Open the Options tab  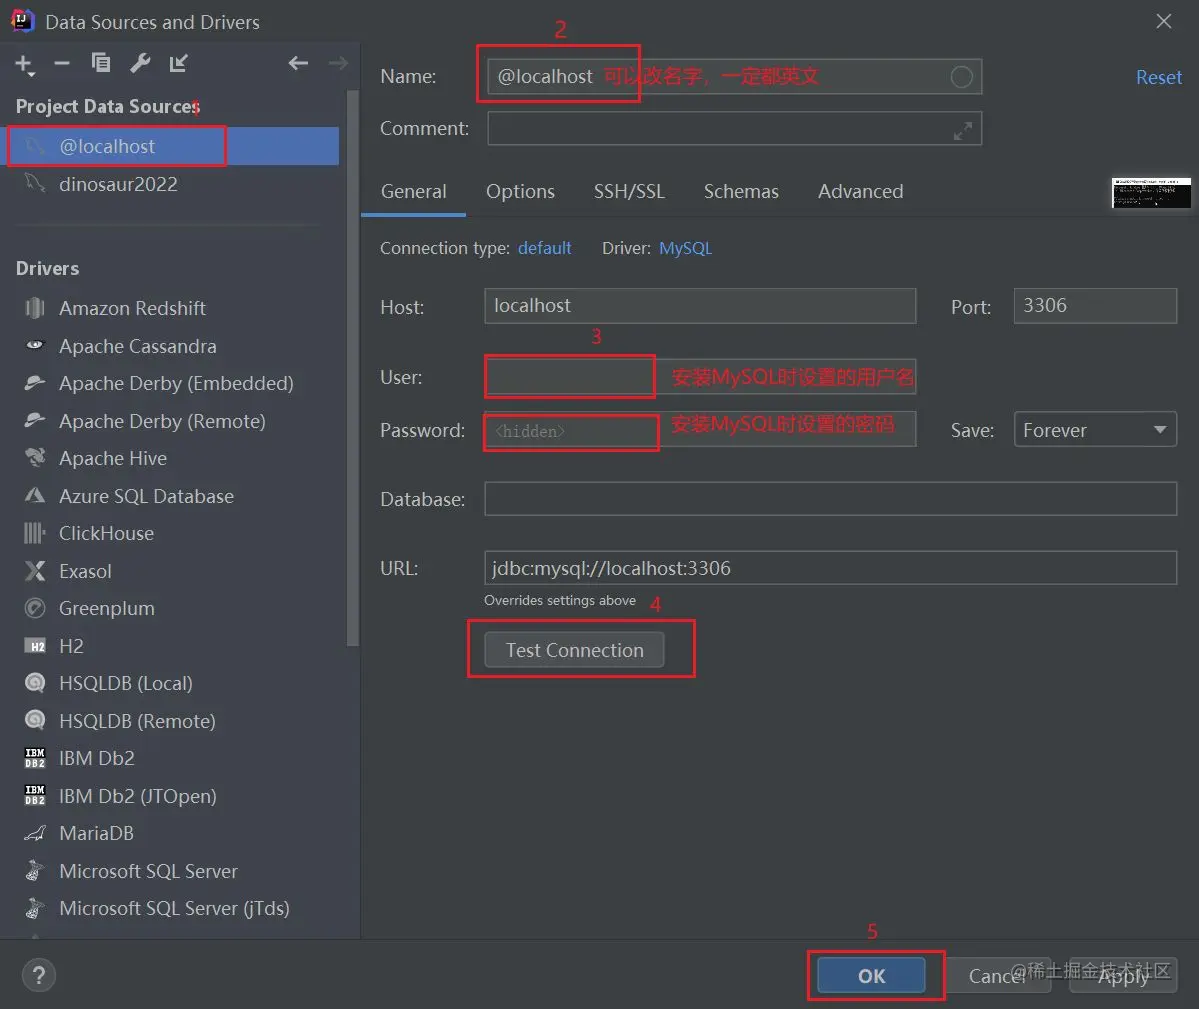pyautogui.click(x=520, y=191)
